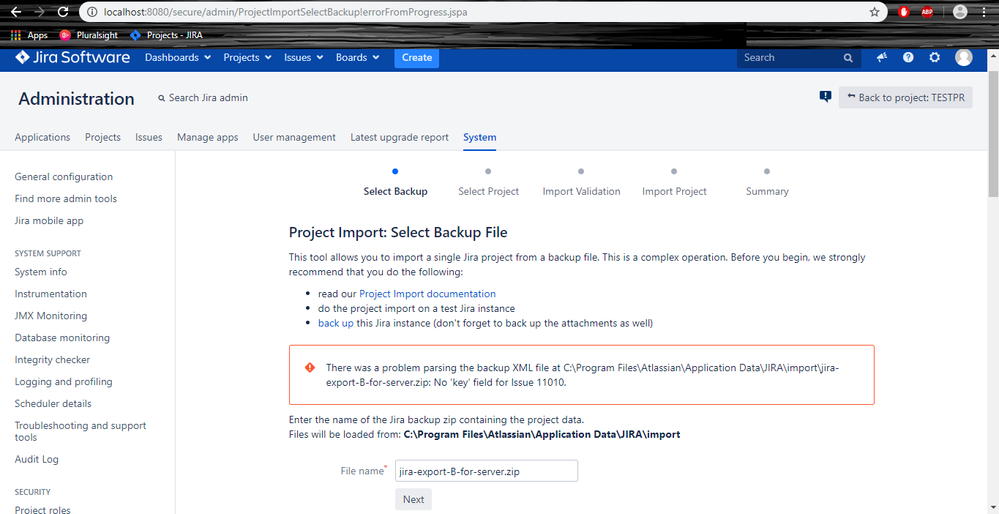This screenshot has height=514, width=999.
Task: Open the Jira help question-mark icon
Action: click(909, 57)
